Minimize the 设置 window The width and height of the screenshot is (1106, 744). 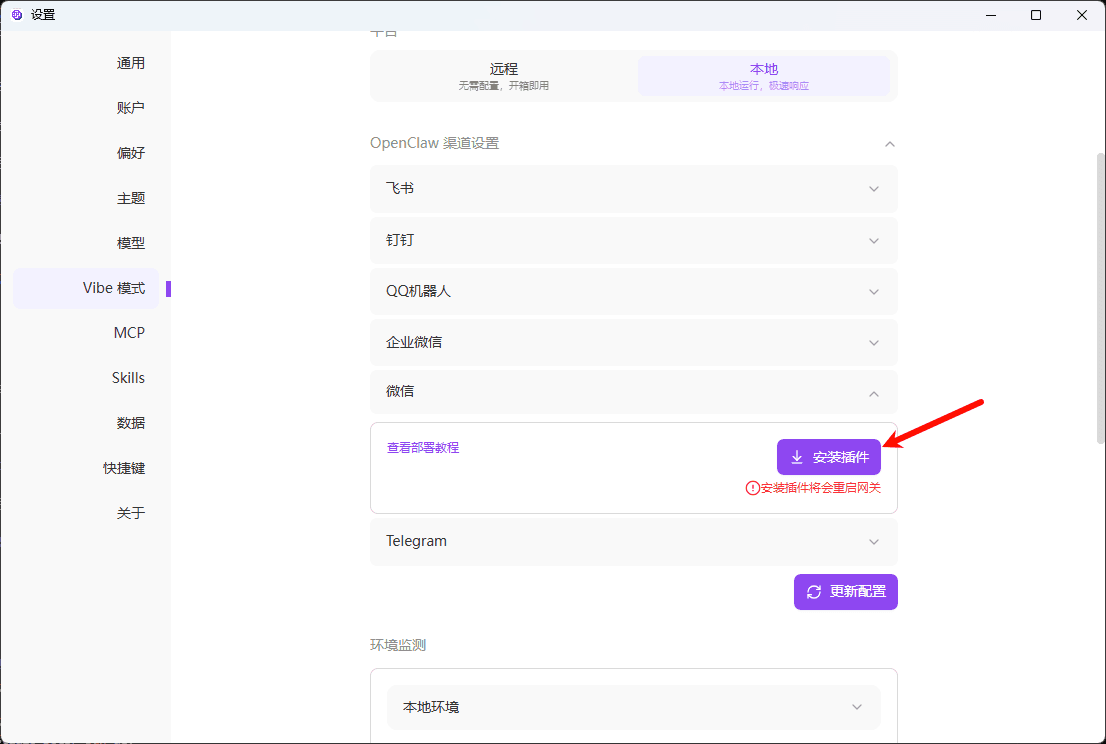coord(990,15)
